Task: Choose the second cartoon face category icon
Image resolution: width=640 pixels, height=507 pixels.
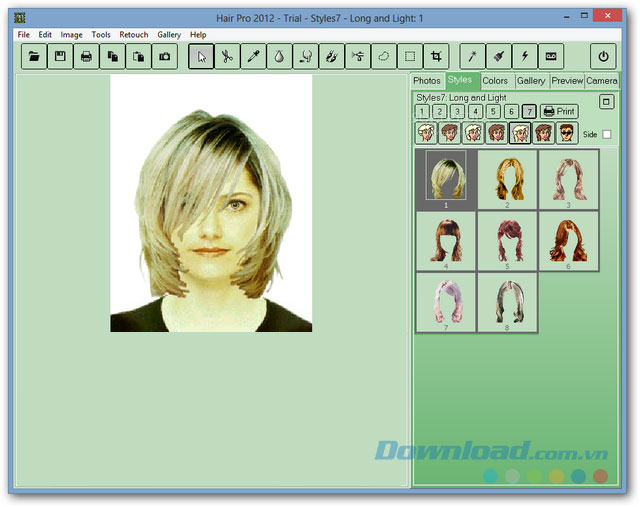Action: [x=449, y=133]
